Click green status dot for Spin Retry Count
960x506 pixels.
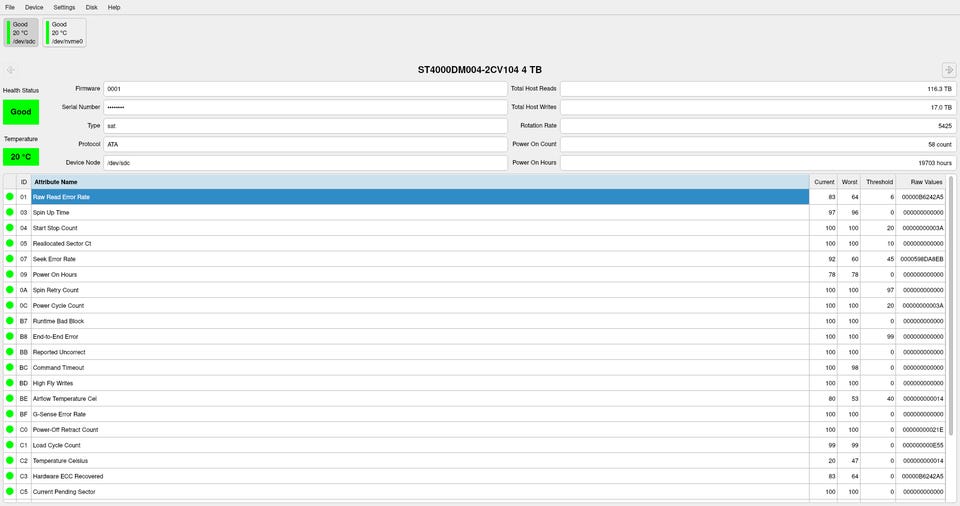10,290
